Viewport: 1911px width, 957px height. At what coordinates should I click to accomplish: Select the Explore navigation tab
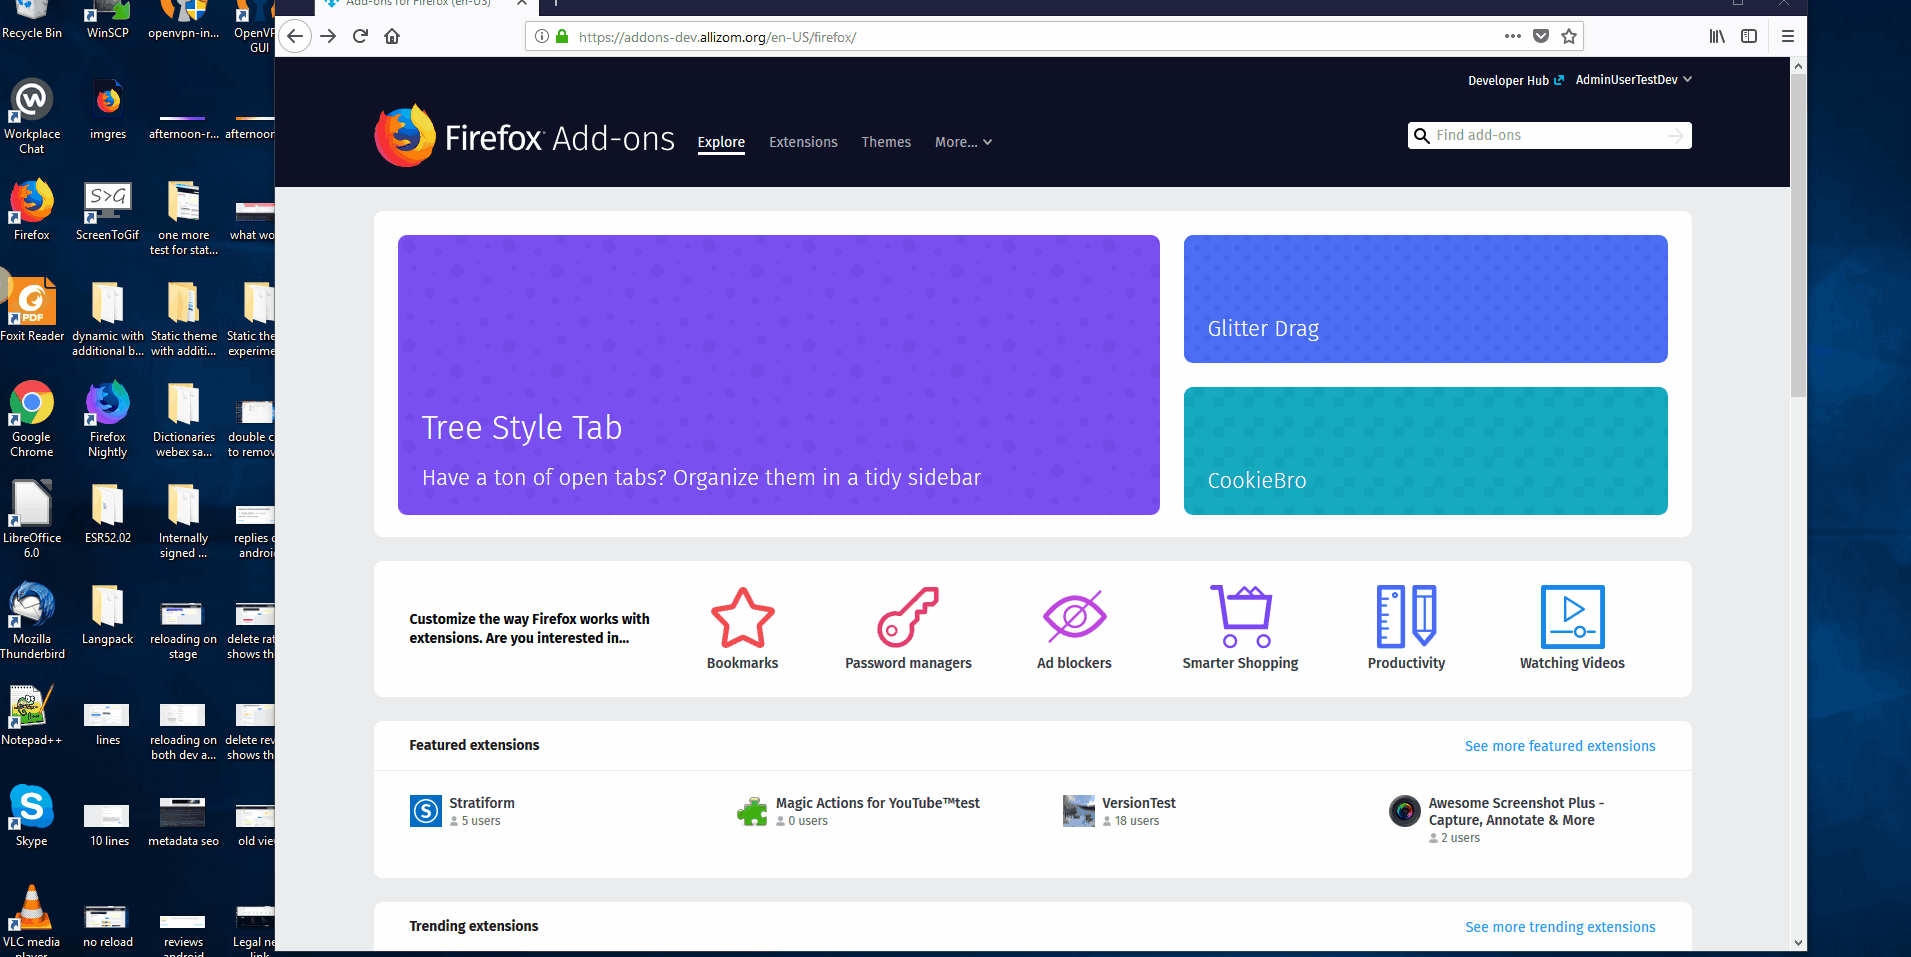(721, 142)
